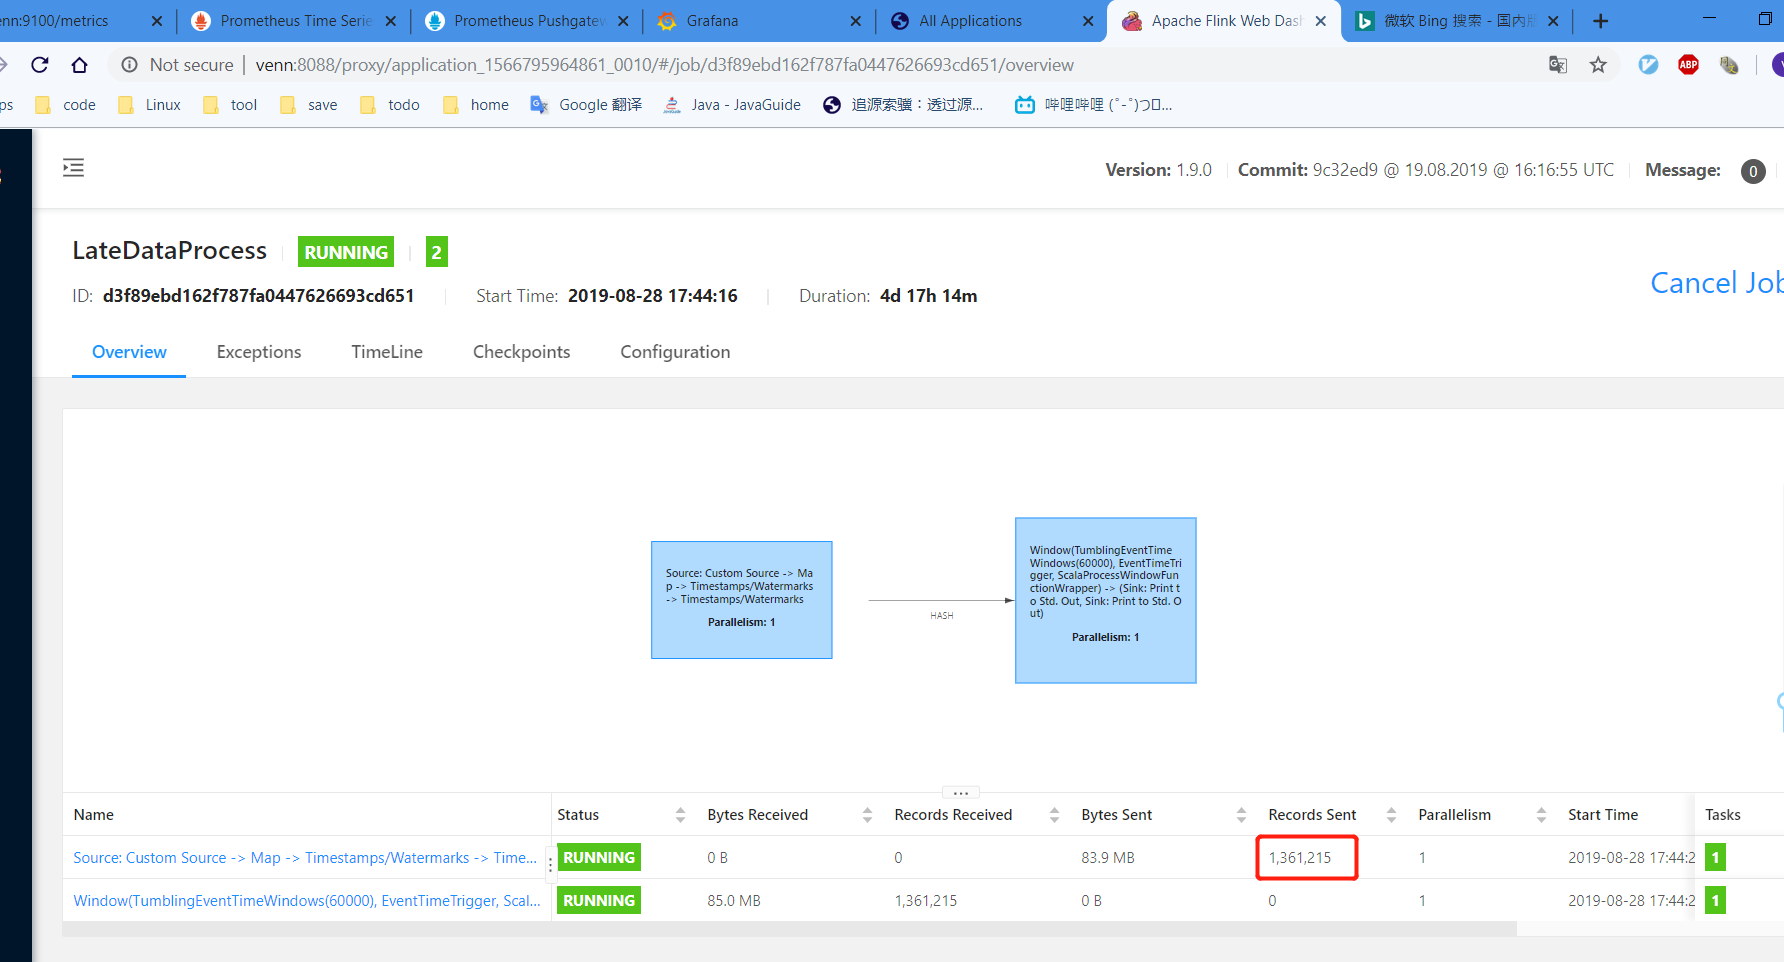
Task: Switch to the Checkpoints tab
Action: click(x=521, y=351)
